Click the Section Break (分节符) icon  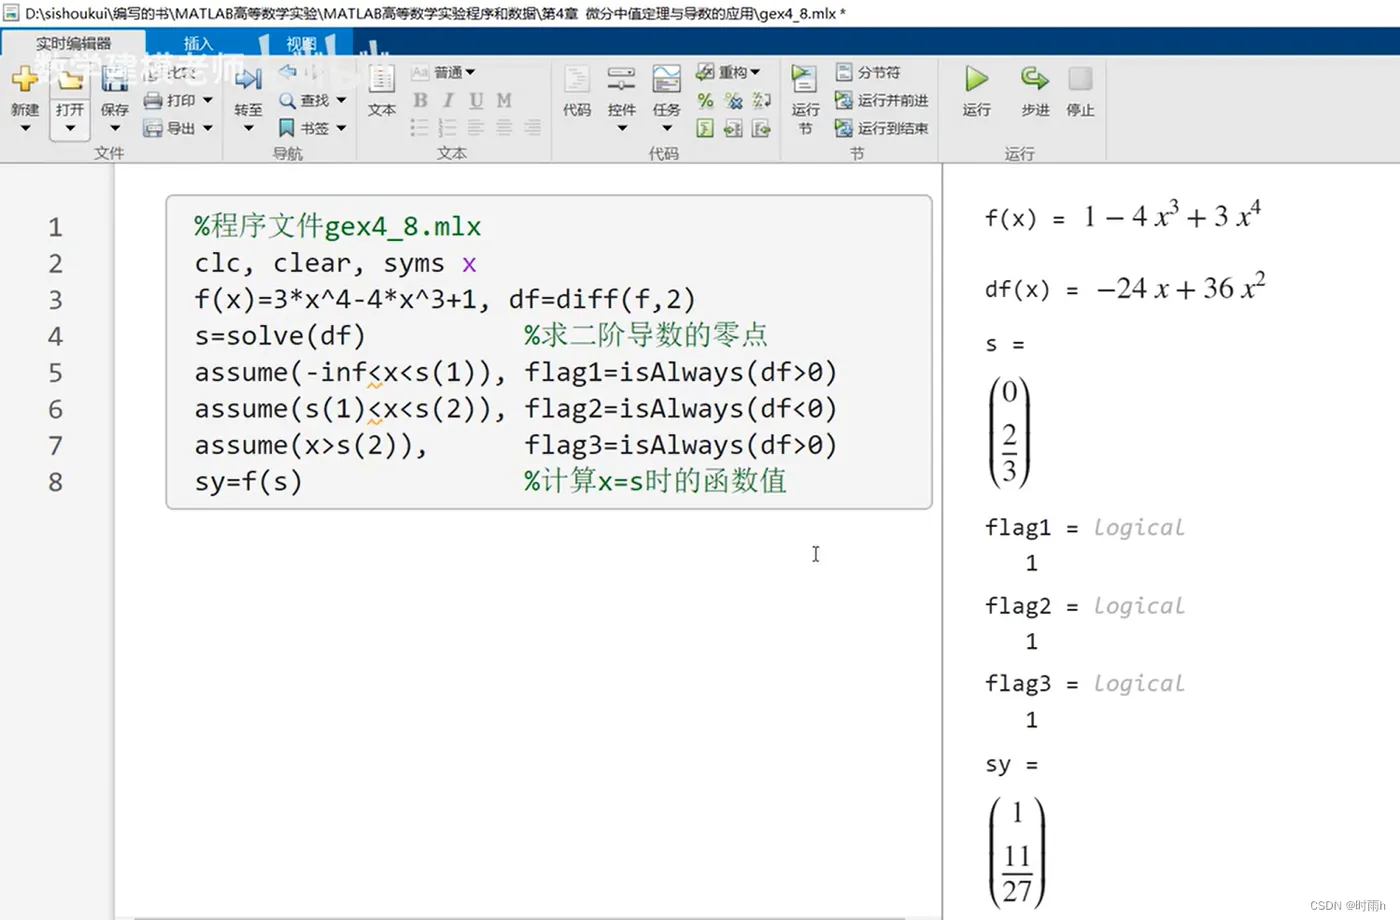(844, 72)
